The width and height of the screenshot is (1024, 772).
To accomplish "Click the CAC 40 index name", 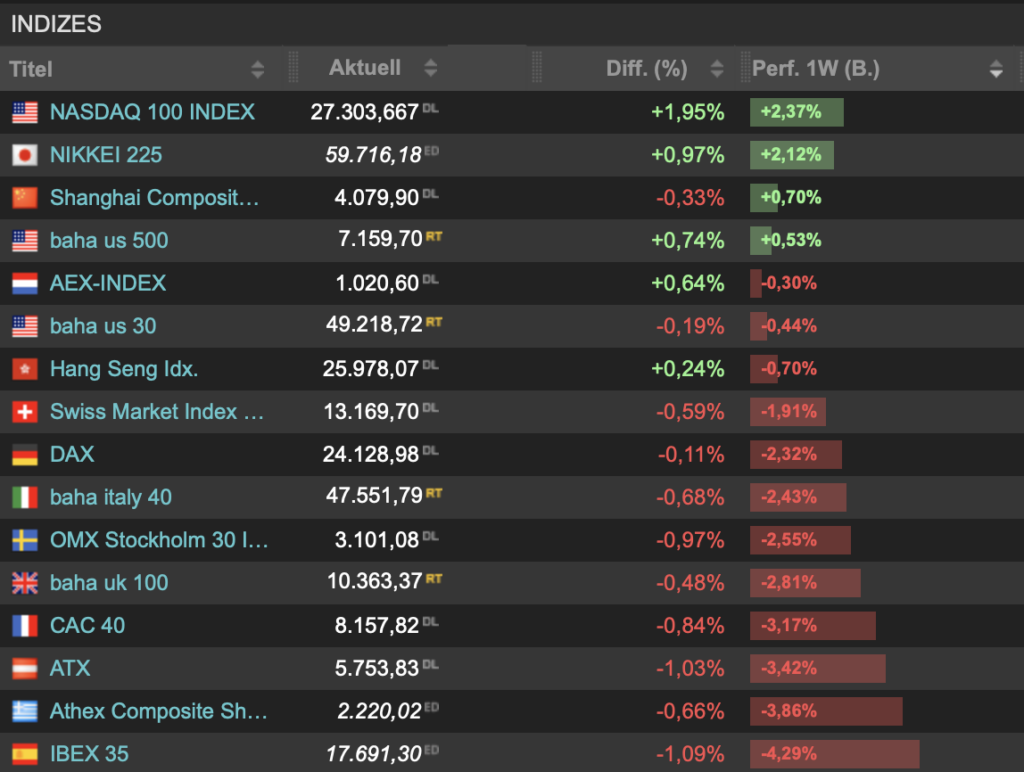I will click(x=88, y=625).
